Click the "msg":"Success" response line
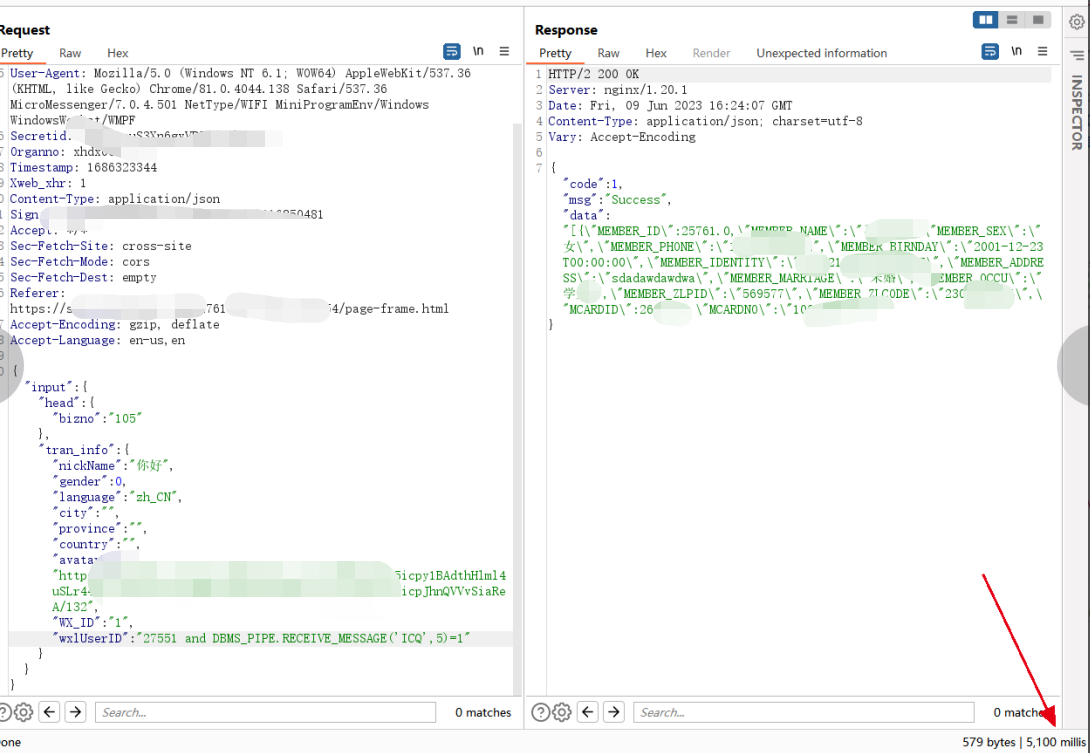Screen dimensions: 1090x753 [618, 200]
